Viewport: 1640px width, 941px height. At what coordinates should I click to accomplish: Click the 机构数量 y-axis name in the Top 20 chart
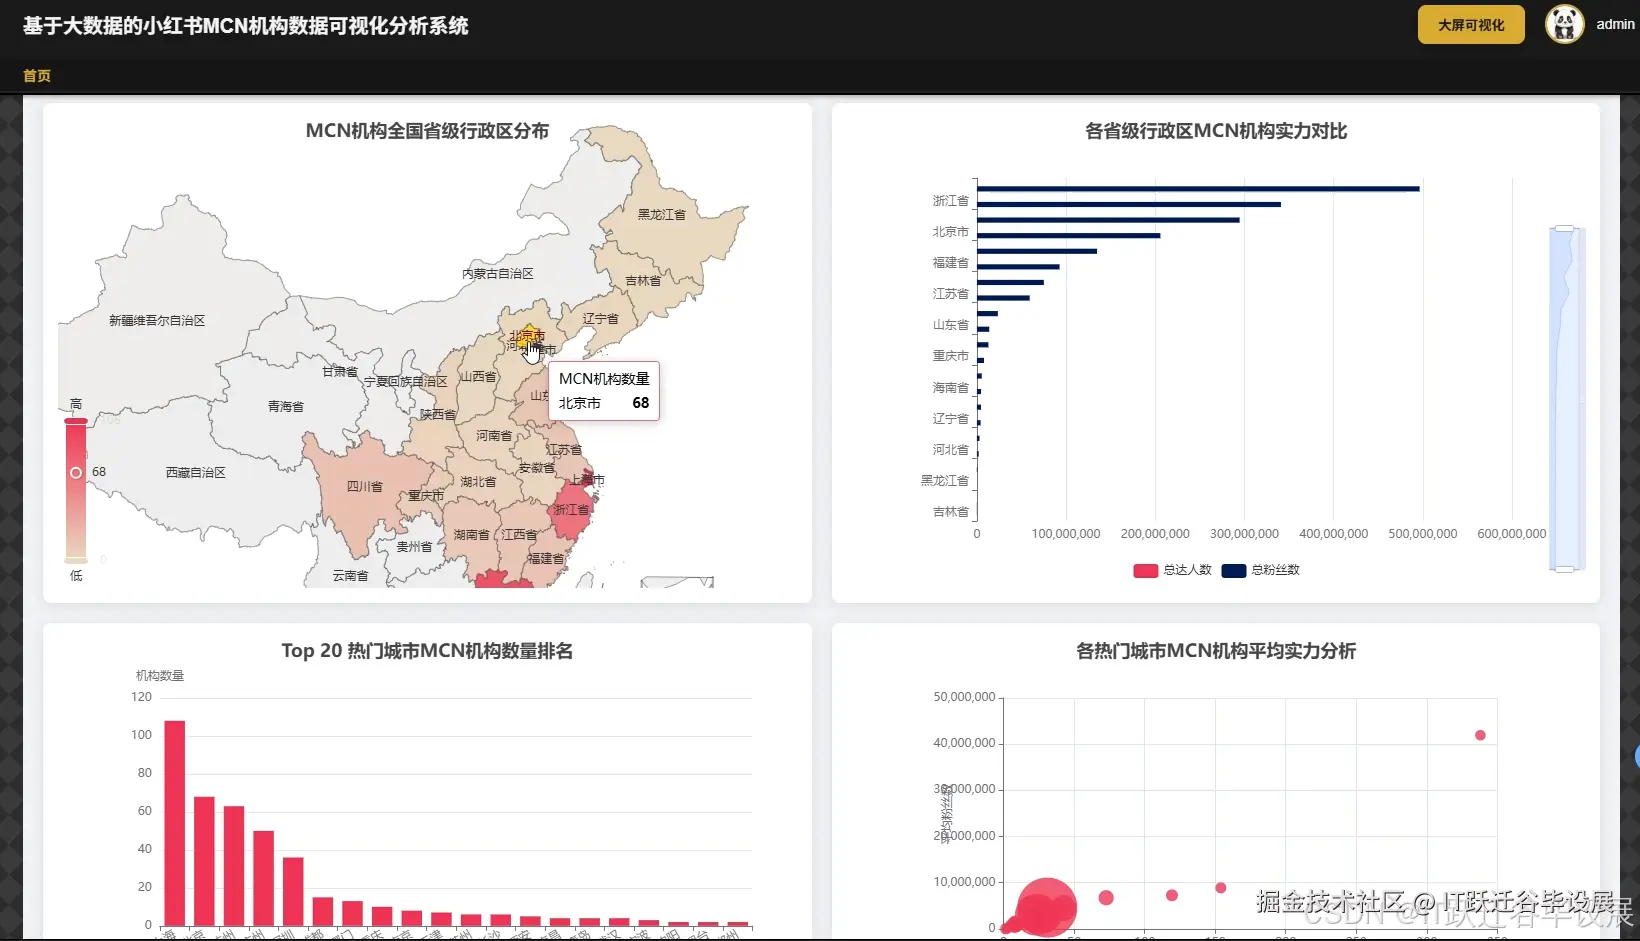pyautogui.click(x=160, y=676)
